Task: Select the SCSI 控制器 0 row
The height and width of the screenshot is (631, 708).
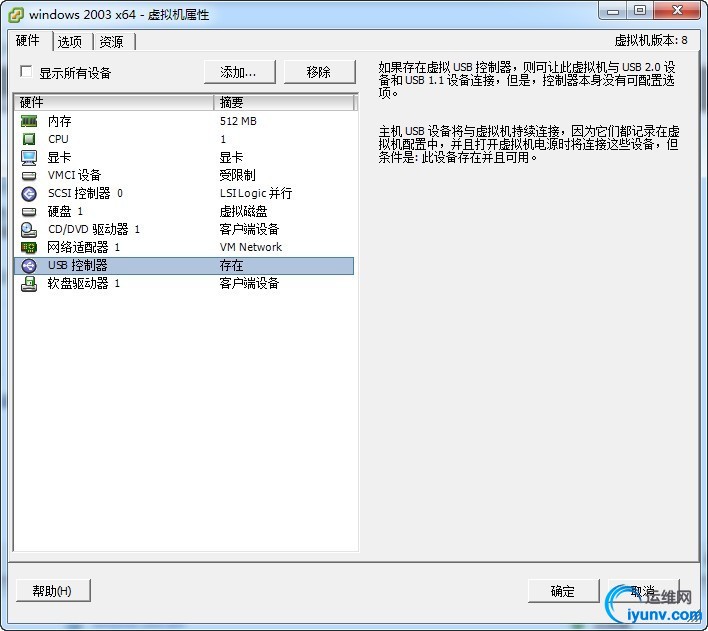Action: coord(184,193)
